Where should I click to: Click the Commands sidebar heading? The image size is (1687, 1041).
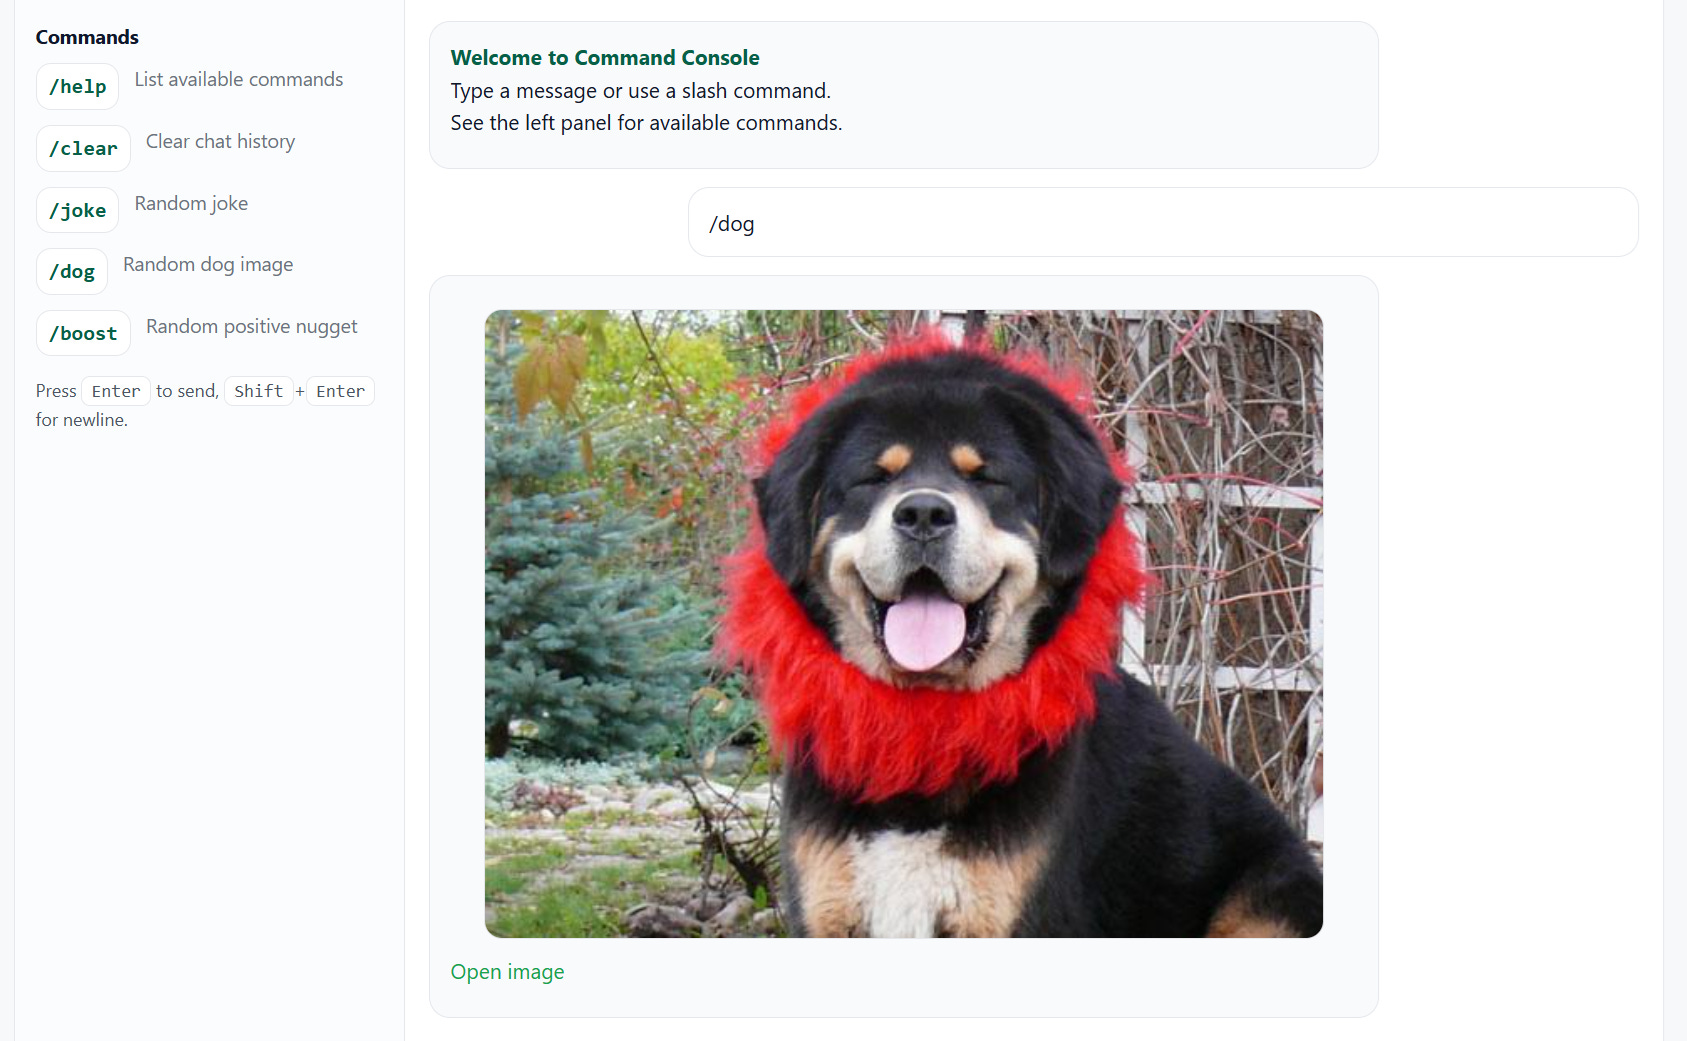coord(87,37)
